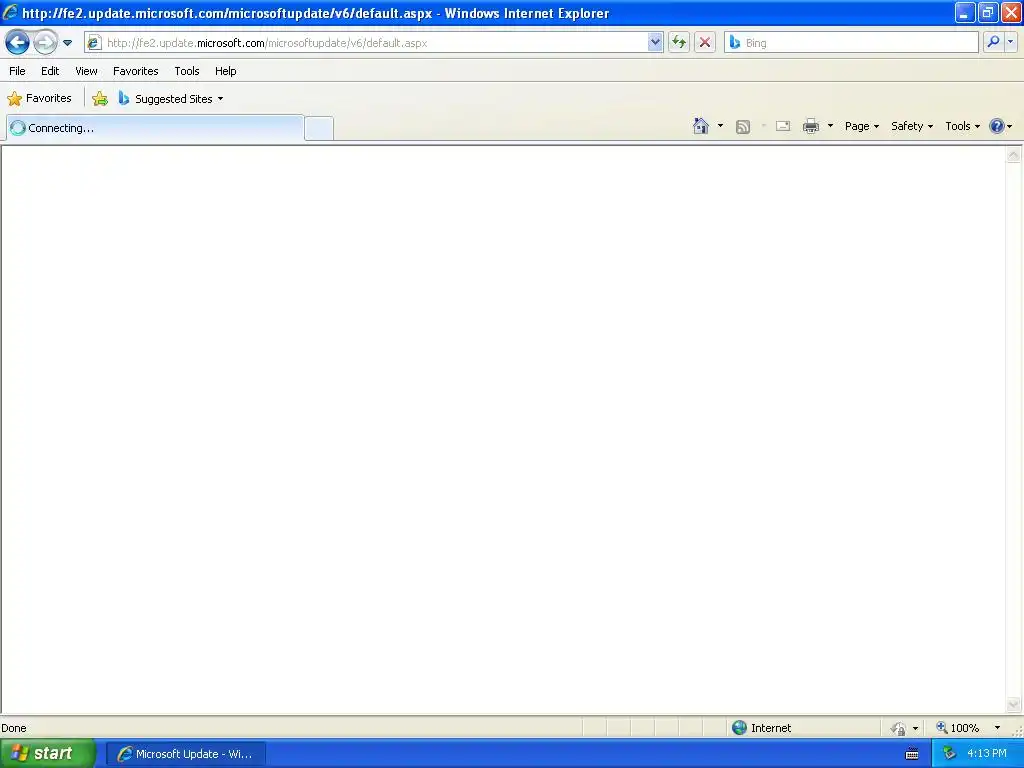Open the Favorites menu in the menu bar
Image resolution: width=1024 pixels, height=768 pixels.
coord(135,71)
